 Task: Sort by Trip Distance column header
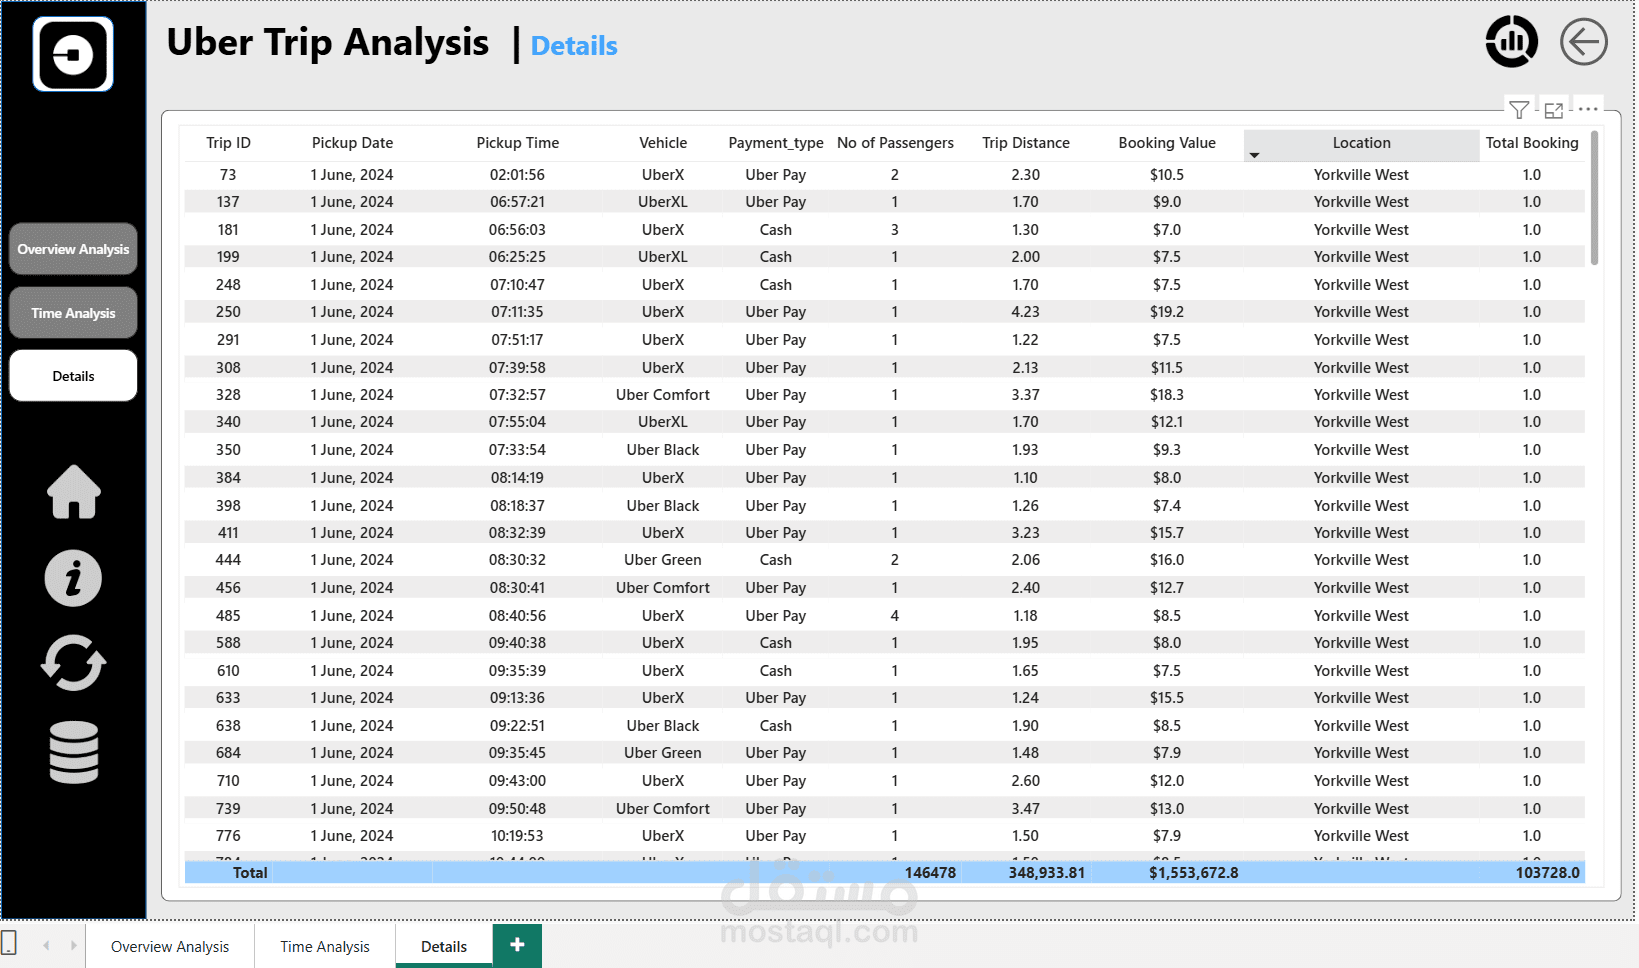(1026, 143)
